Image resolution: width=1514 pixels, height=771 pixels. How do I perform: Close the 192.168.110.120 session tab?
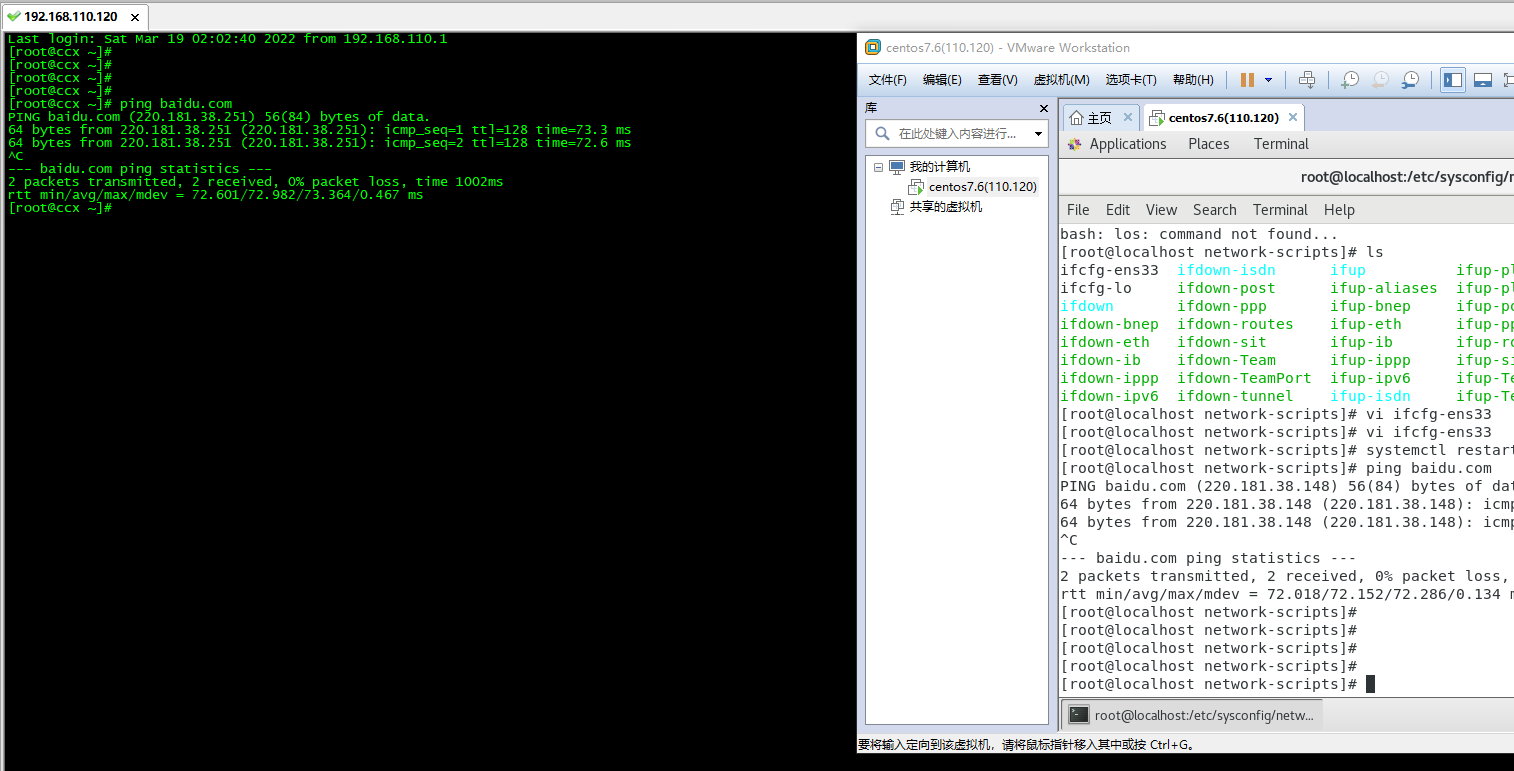click(x=135, y=17)
